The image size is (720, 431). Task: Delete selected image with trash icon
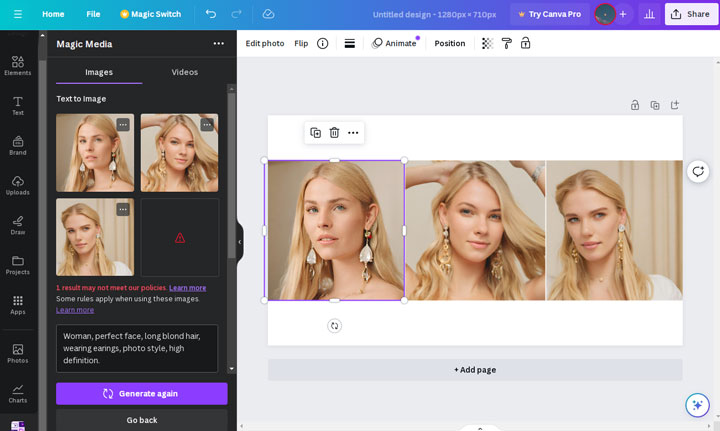(334, 133)
